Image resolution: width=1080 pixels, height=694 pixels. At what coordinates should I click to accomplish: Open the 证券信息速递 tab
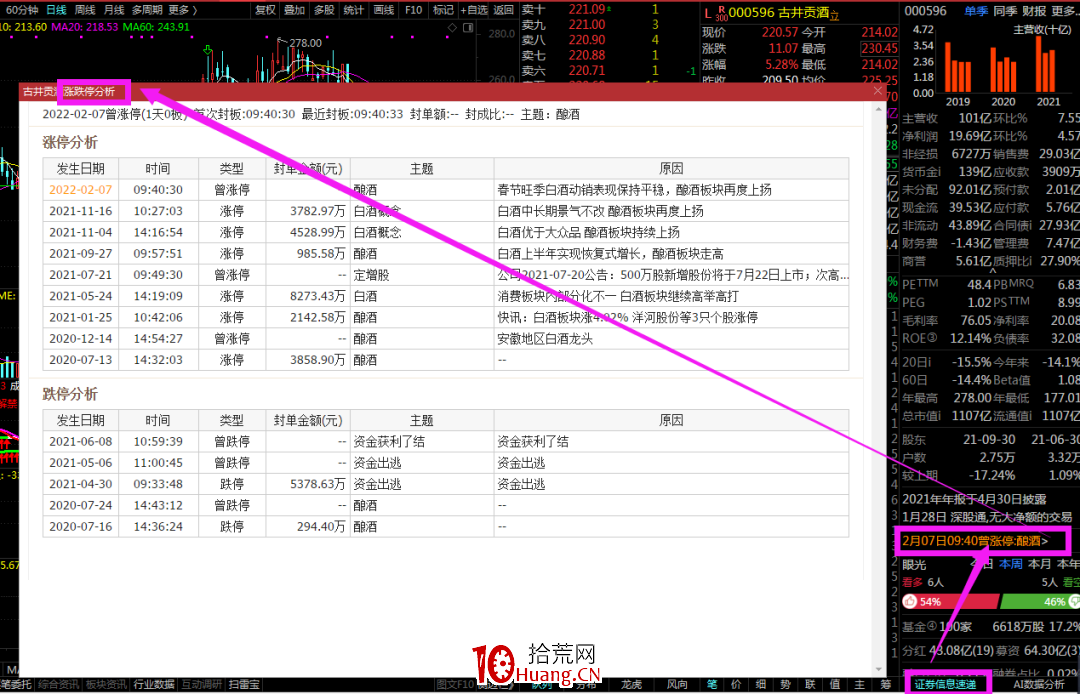click(946, 684)
